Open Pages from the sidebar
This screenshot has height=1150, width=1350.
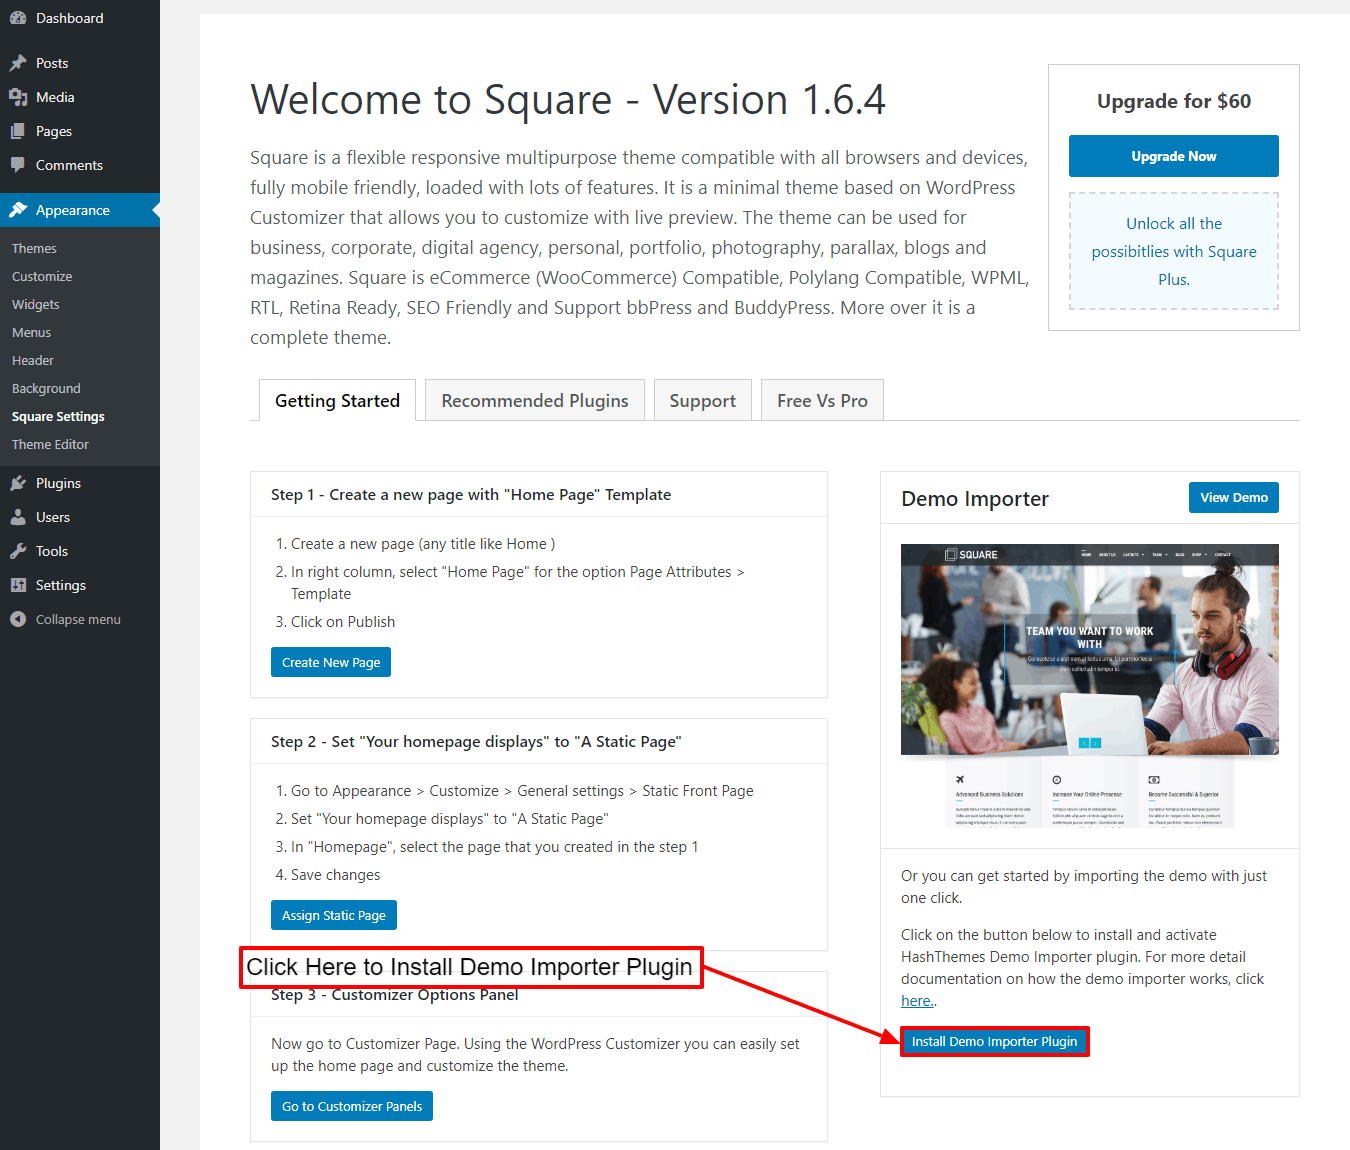(x=80, y=131)
